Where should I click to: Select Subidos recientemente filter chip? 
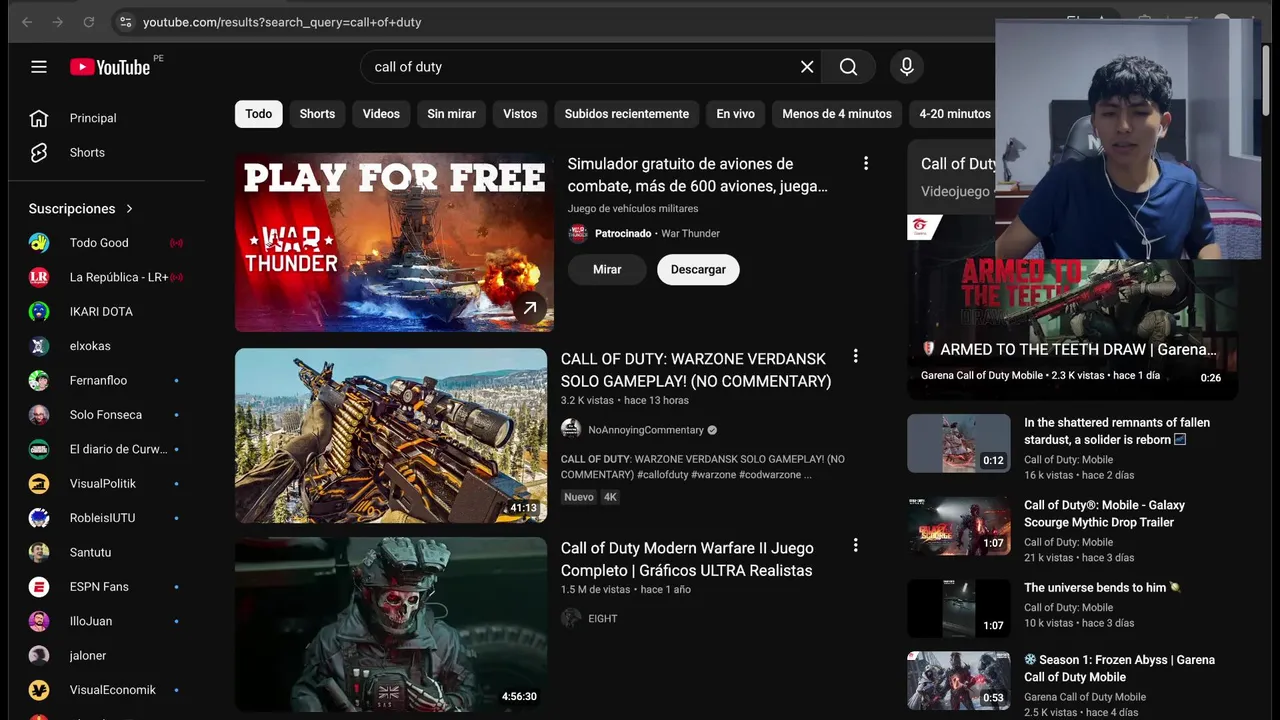click(627, 114)
